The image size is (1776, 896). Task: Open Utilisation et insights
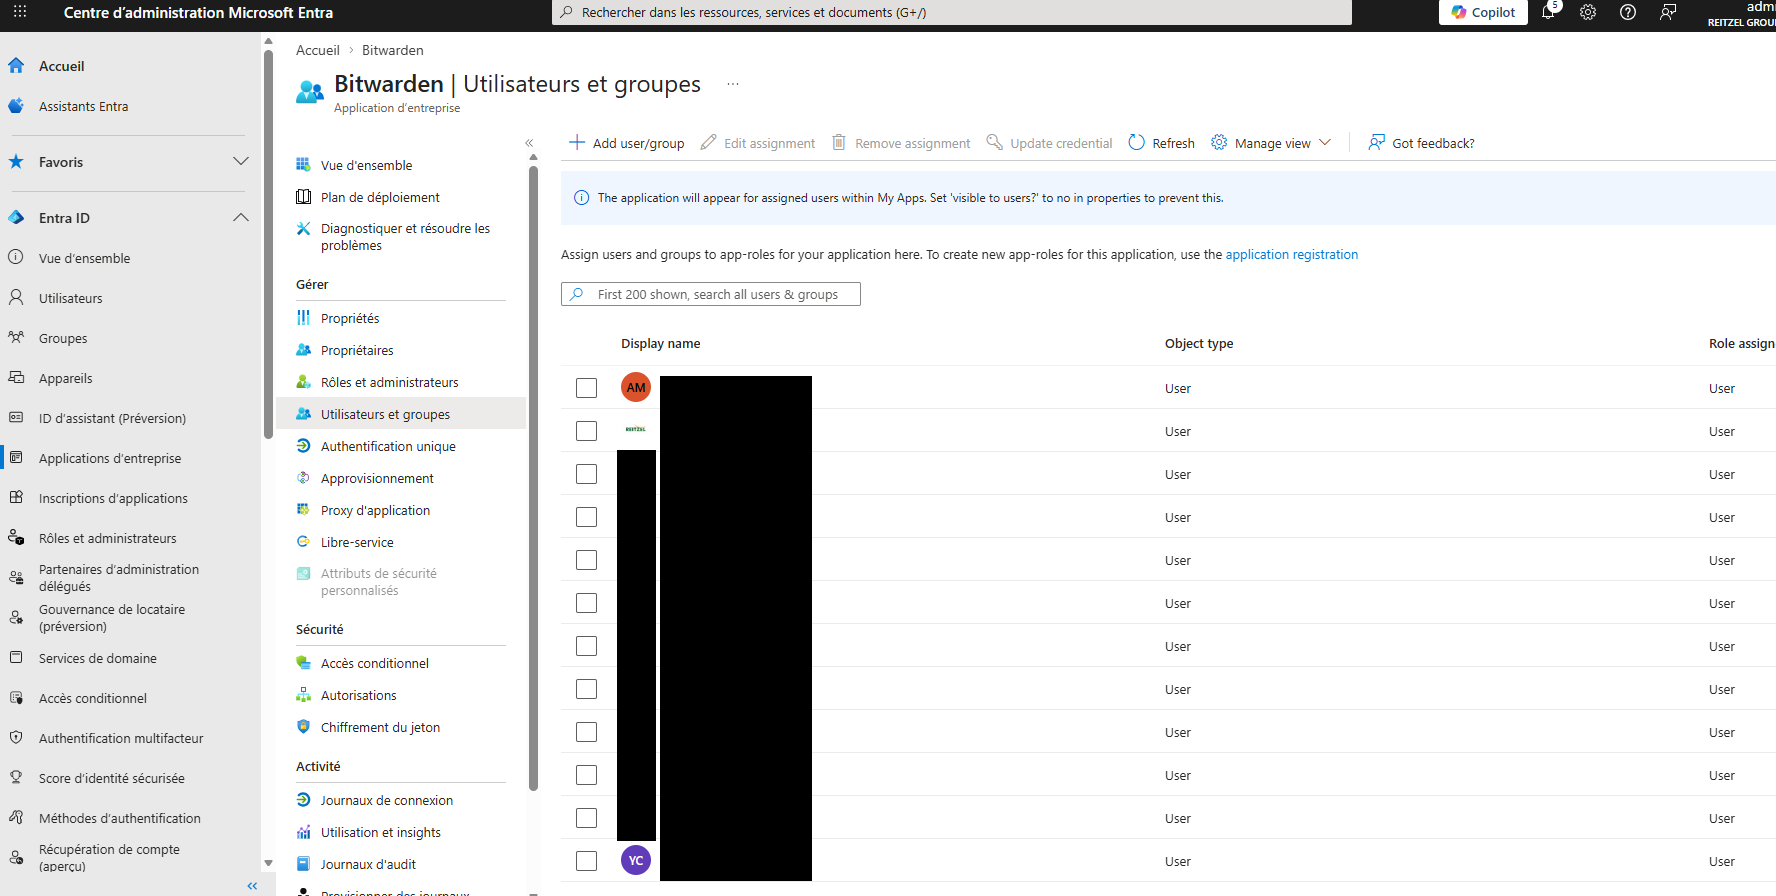click(380, 832)
